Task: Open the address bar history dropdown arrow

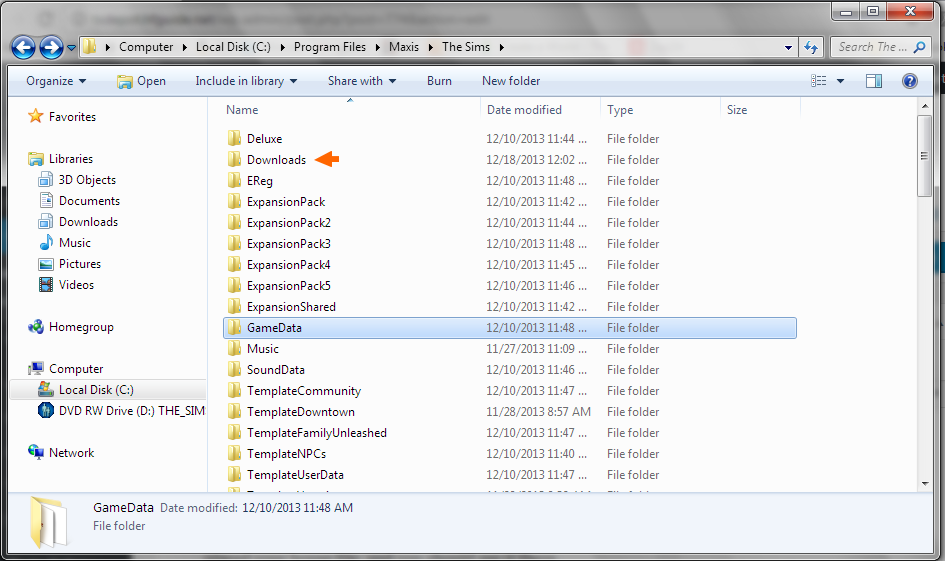Action: pyautogui.click(x=789, y=47)
